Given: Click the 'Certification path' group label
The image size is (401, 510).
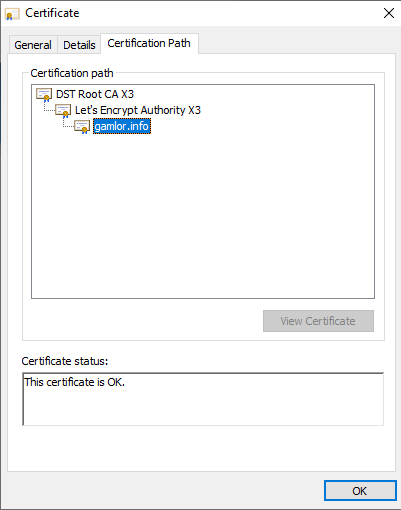Looking at the screenshot, I should [x=72, y=73].
